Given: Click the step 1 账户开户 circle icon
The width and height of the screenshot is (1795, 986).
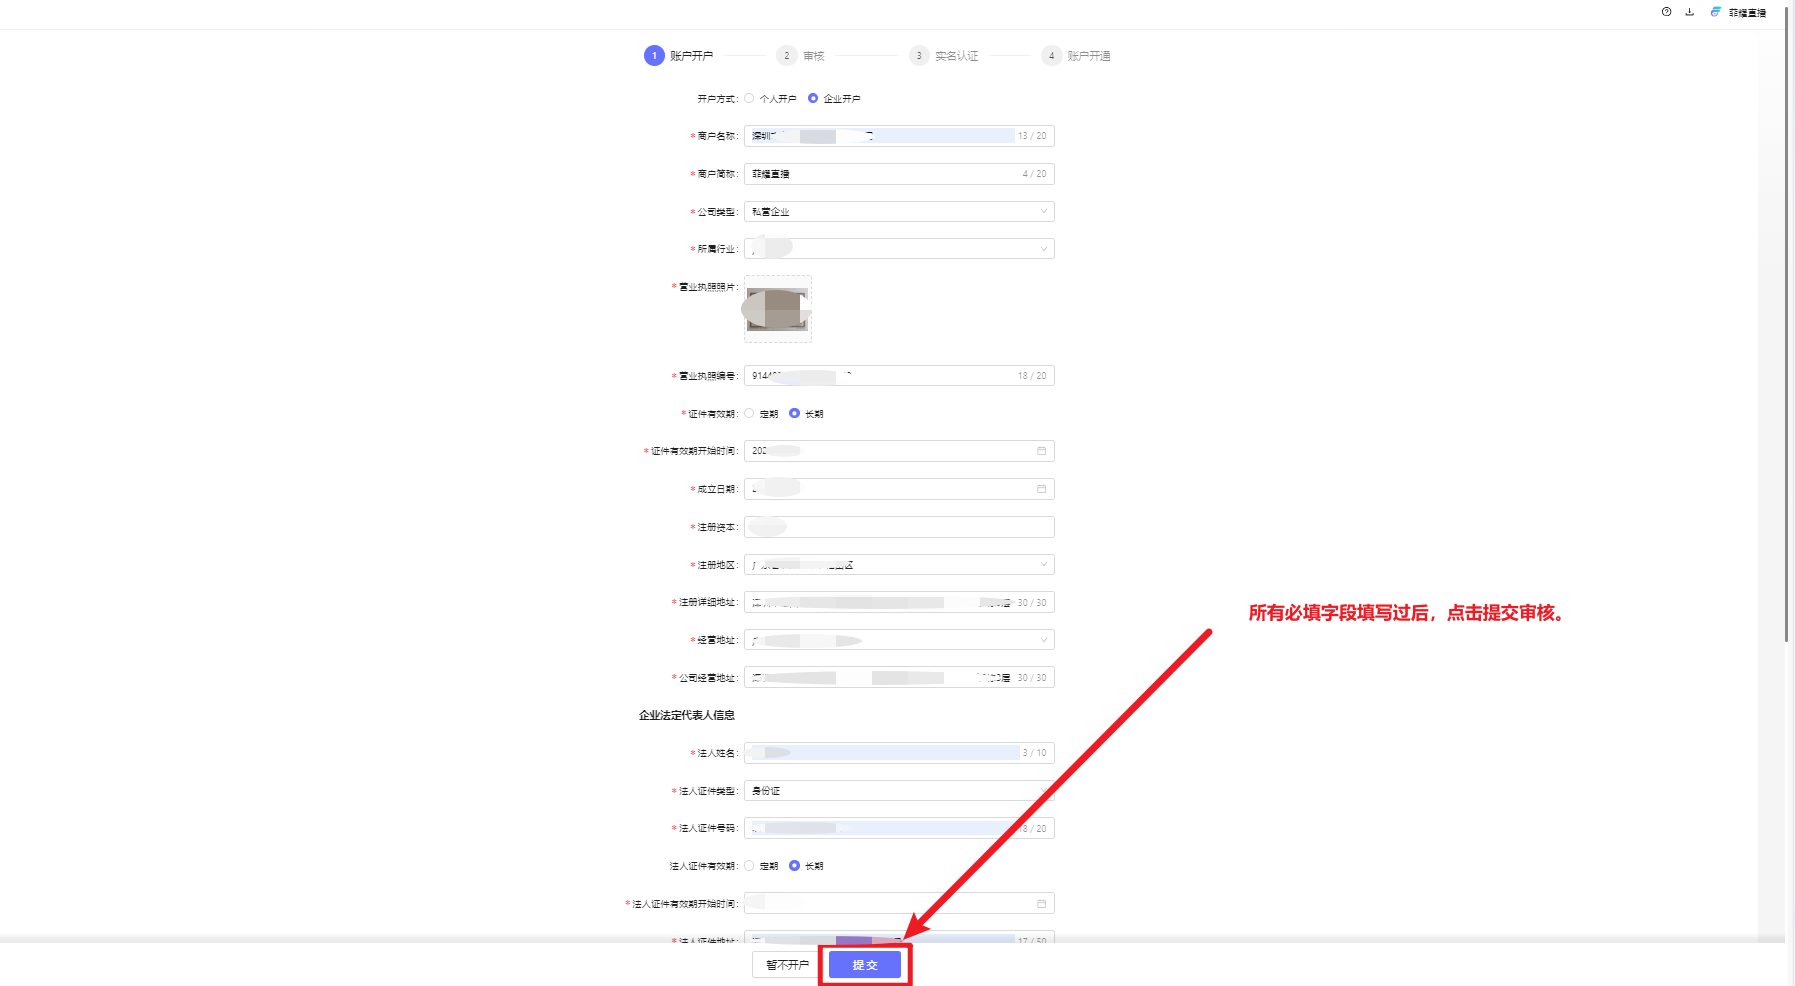Looking at the screenshot, I should tap(654, 56).
